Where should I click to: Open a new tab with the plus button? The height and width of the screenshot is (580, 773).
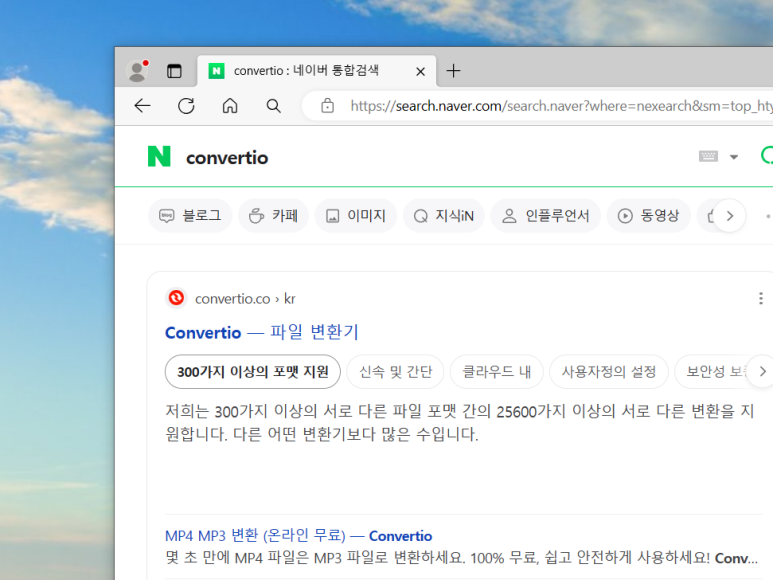click(x=454, y=71)
